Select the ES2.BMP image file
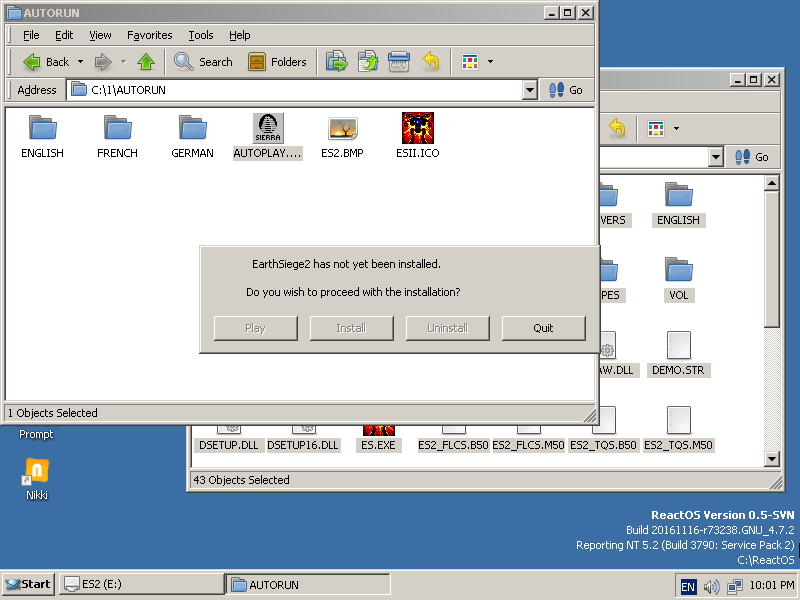Viewport: 800px width, 600px height. [x=342, y=135]
